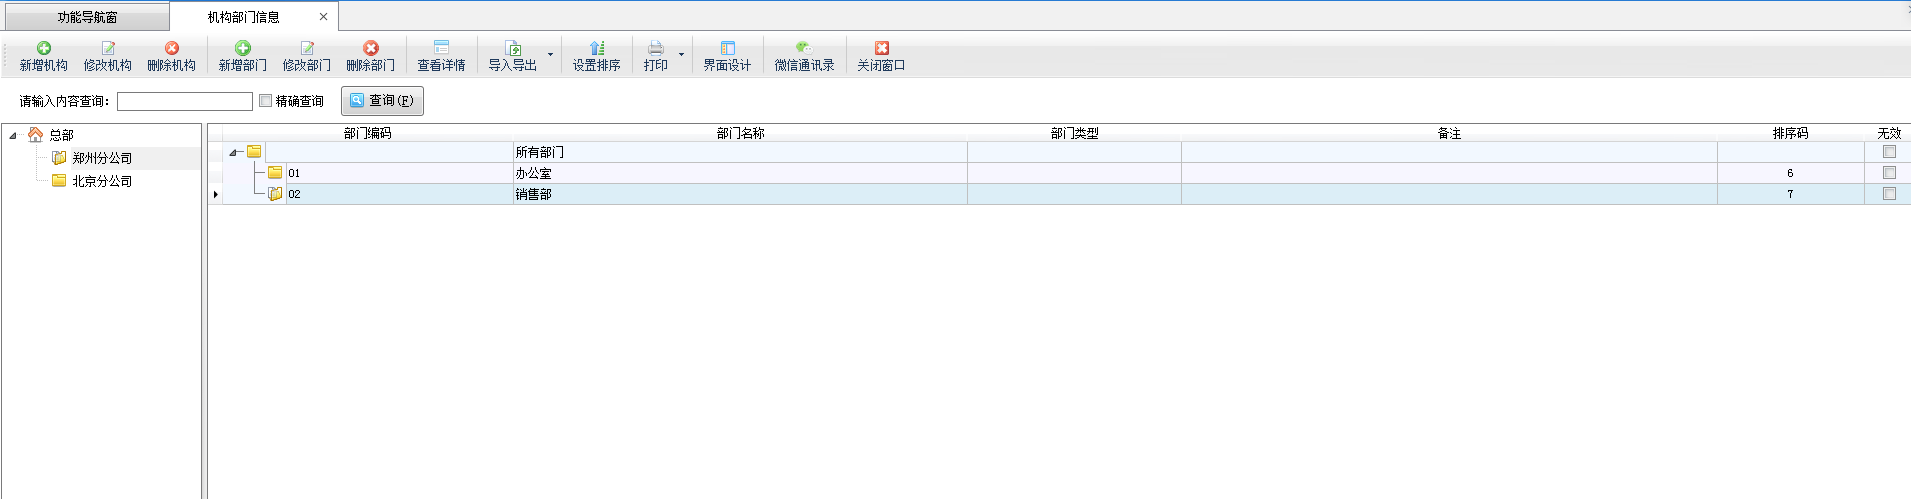Click the 删除机构 delete organization icon
The image size is (1911, 499).
[x=172, y=49]
